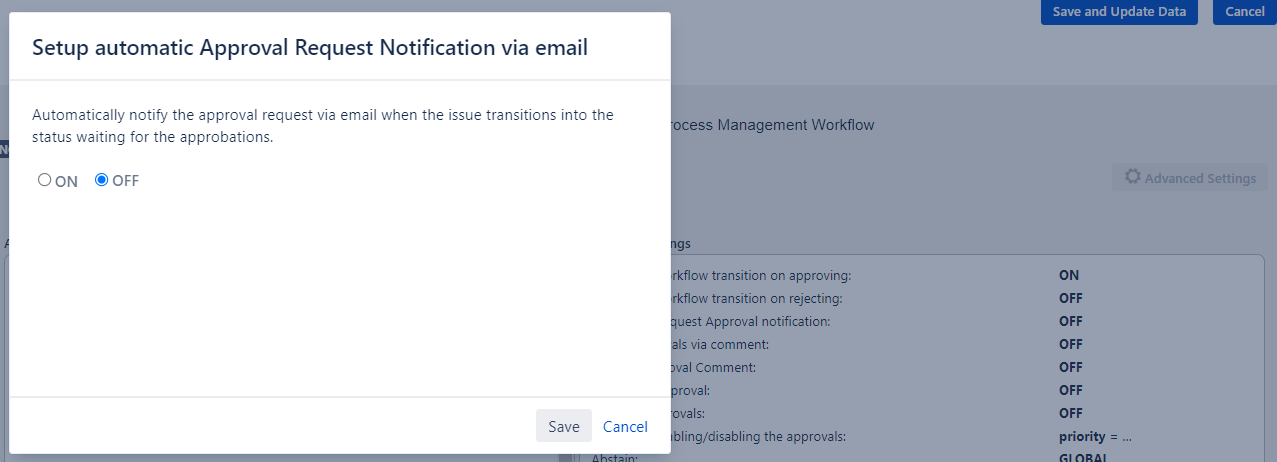Screen dimensions: 1277x462
Task: Select the ON radio button
Action: pyautogui.click(x=44, y=181)
